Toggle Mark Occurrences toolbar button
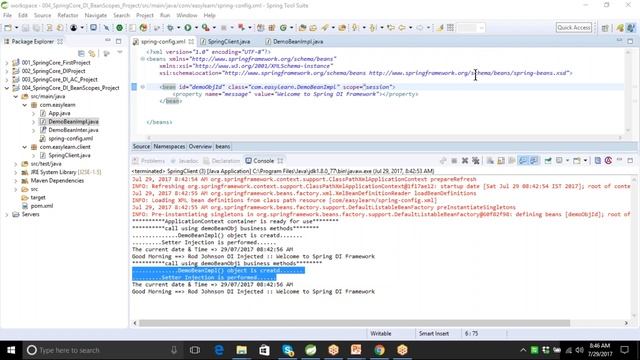Image resolution: width=640 pixels, height=360 pixels. pyautogui.click(x=440, y=28)
